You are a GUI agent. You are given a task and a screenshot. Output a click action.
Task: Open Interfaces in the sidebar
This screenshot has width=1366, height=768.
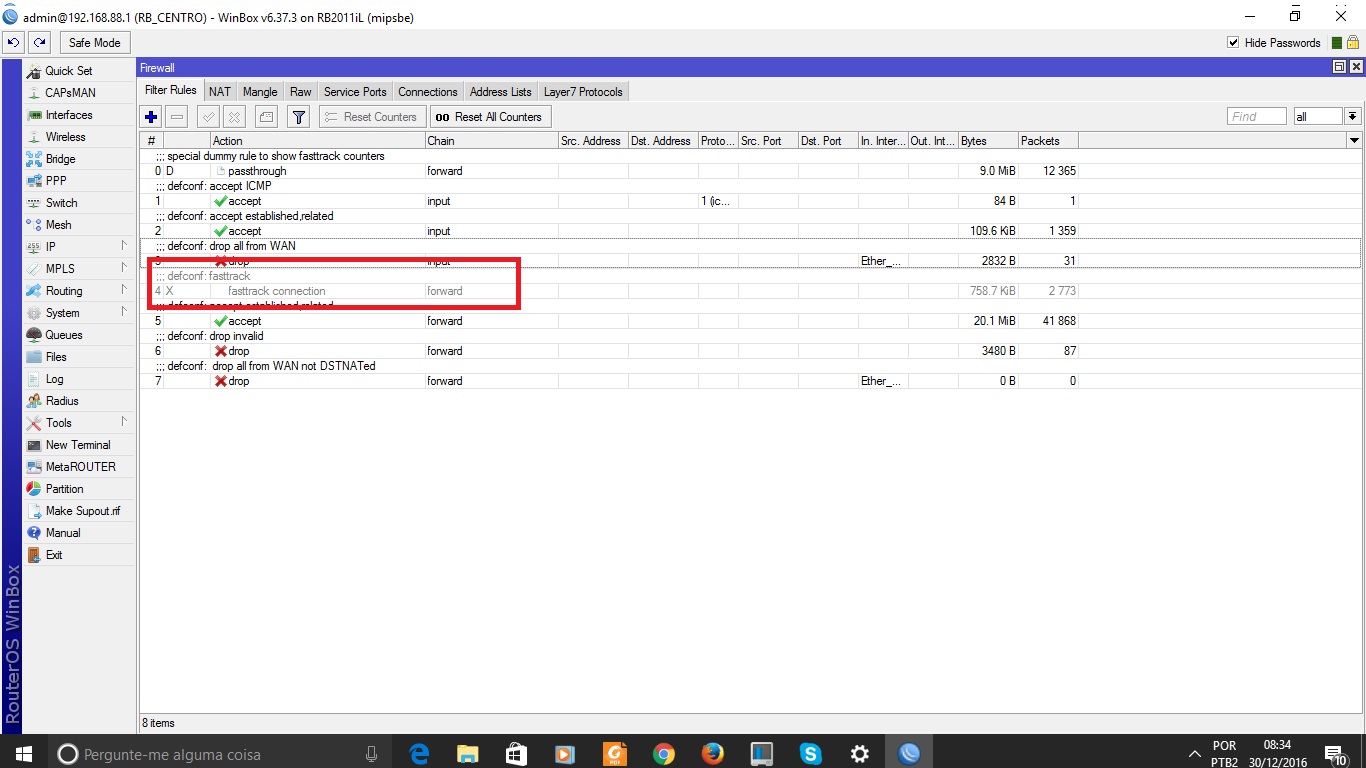click(79, 115)
